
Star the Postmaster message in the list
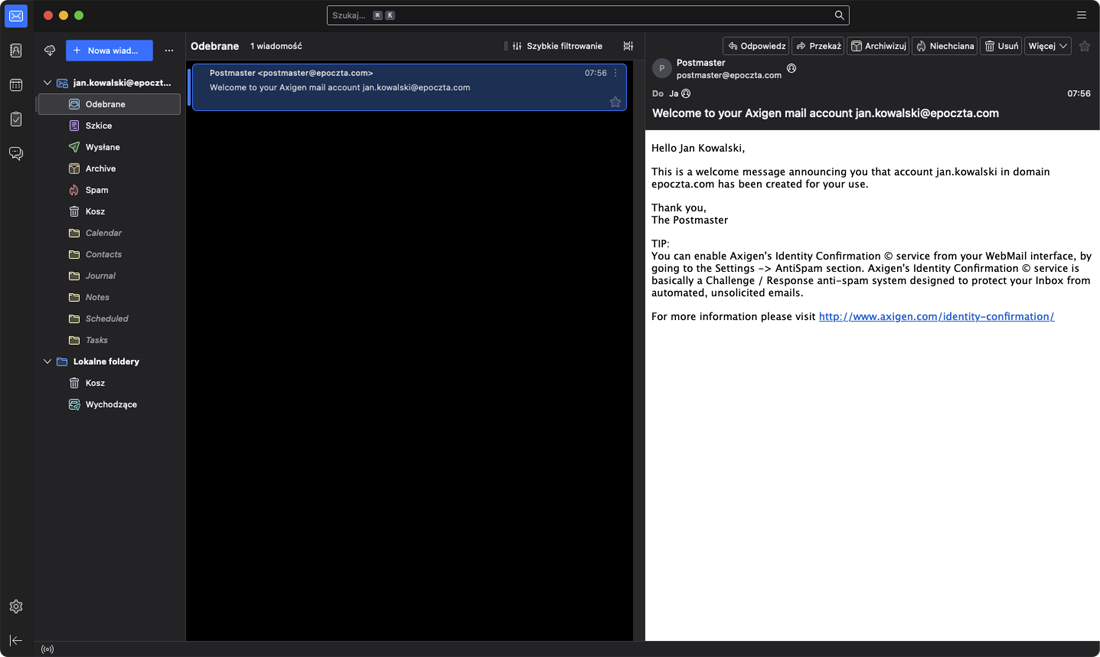point(615,102)
